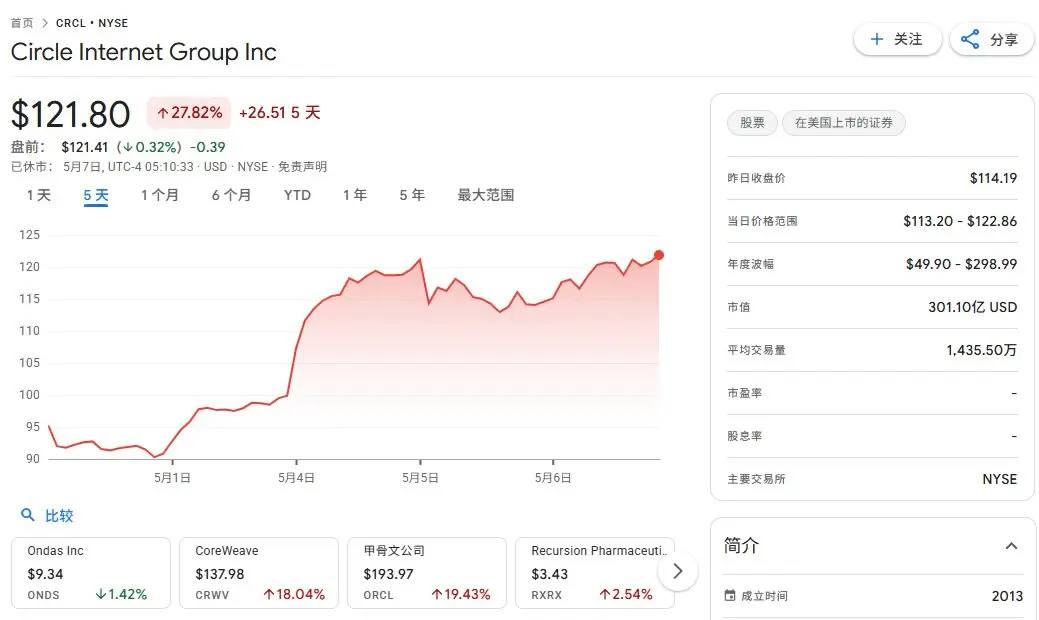1039x620 pixels.
Task: Click the ONDS 1.42% change value
Action: (x=121, y=594)
